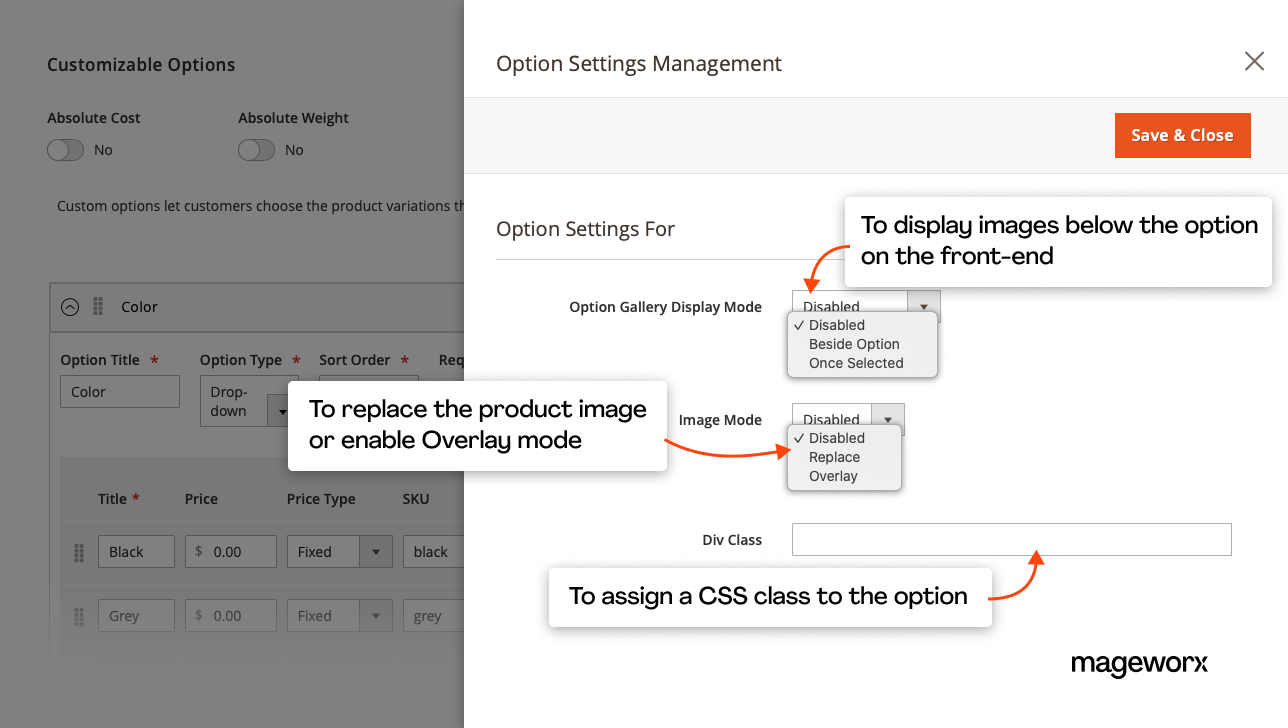Toggle the Absolute Weight switch

pos(256,149)
